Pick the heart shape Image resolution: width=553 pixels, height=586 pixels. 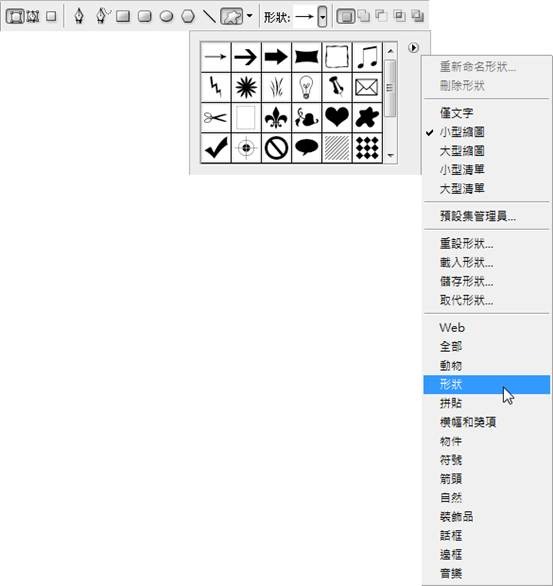(337, 117)
